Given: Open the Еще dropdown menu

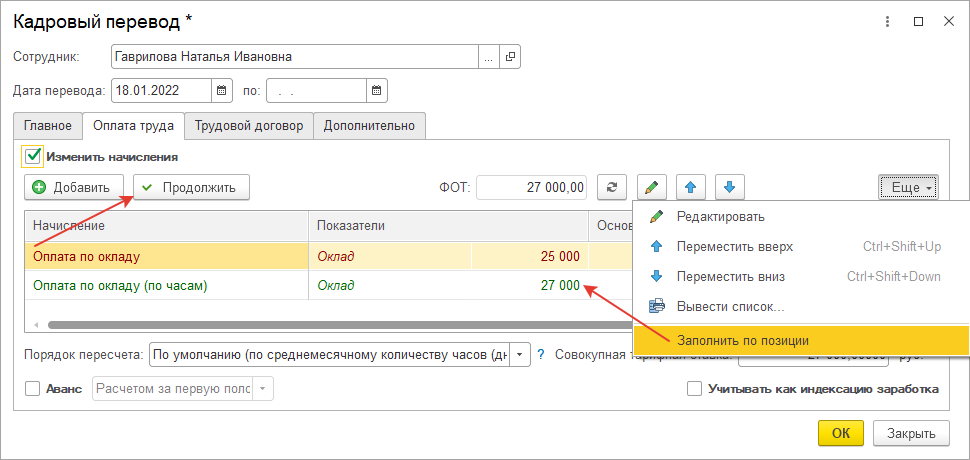Looking at the screenshot, I should click(908, 187).
